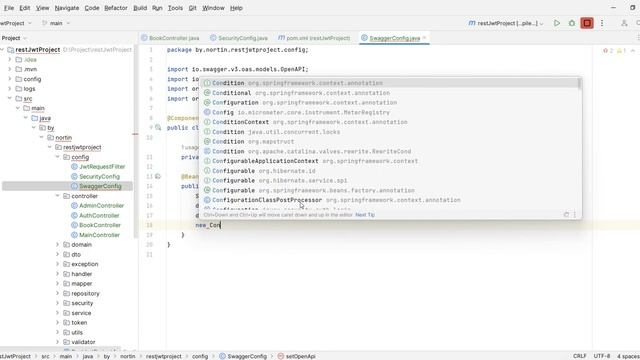Run the restJwtProject configuration
Image resolution: width=640 pixels, height=360 pixels.
tap(557, 23)
